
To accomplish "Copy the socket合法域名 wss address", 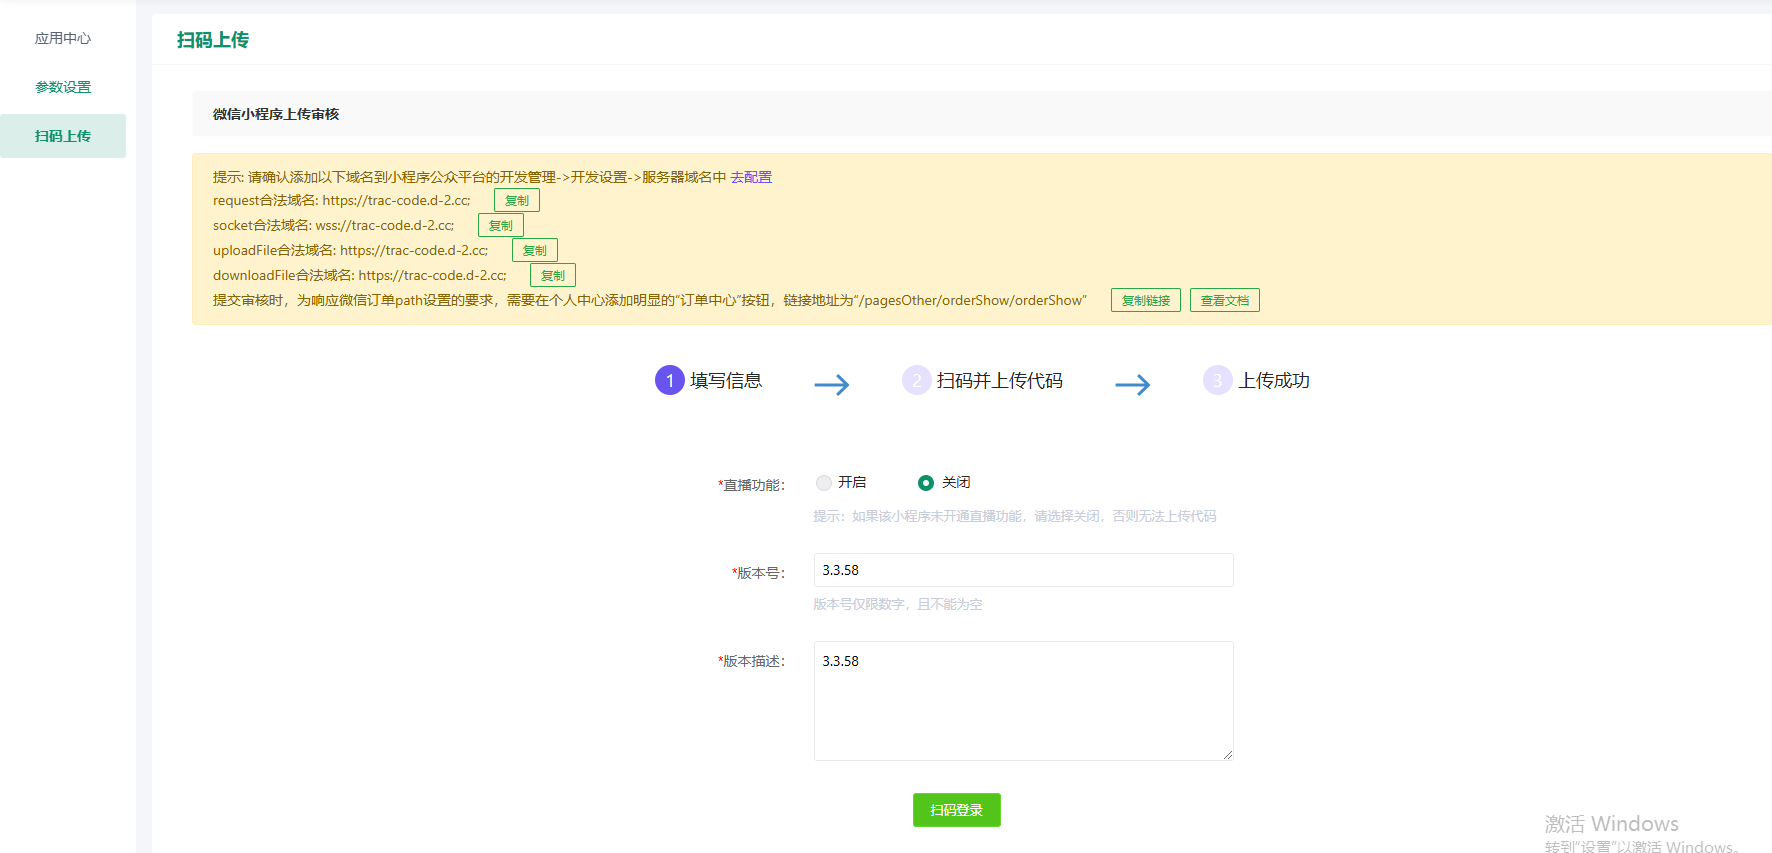I will coord(500,225).
